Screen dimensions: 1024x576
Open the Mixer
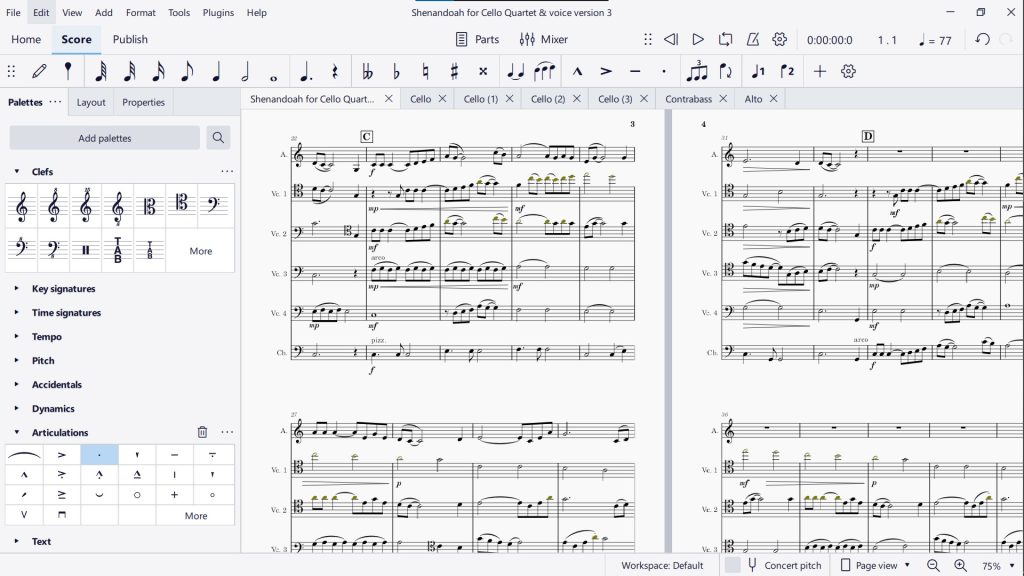(x=544, y=40)
